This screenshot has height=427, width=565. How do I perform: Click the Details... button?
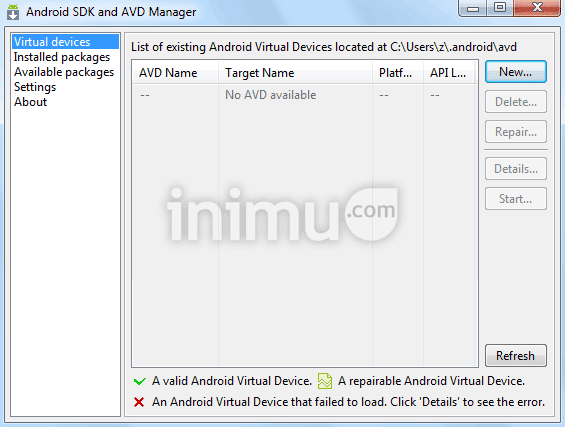pyautogui.click(x=516, y=169)
